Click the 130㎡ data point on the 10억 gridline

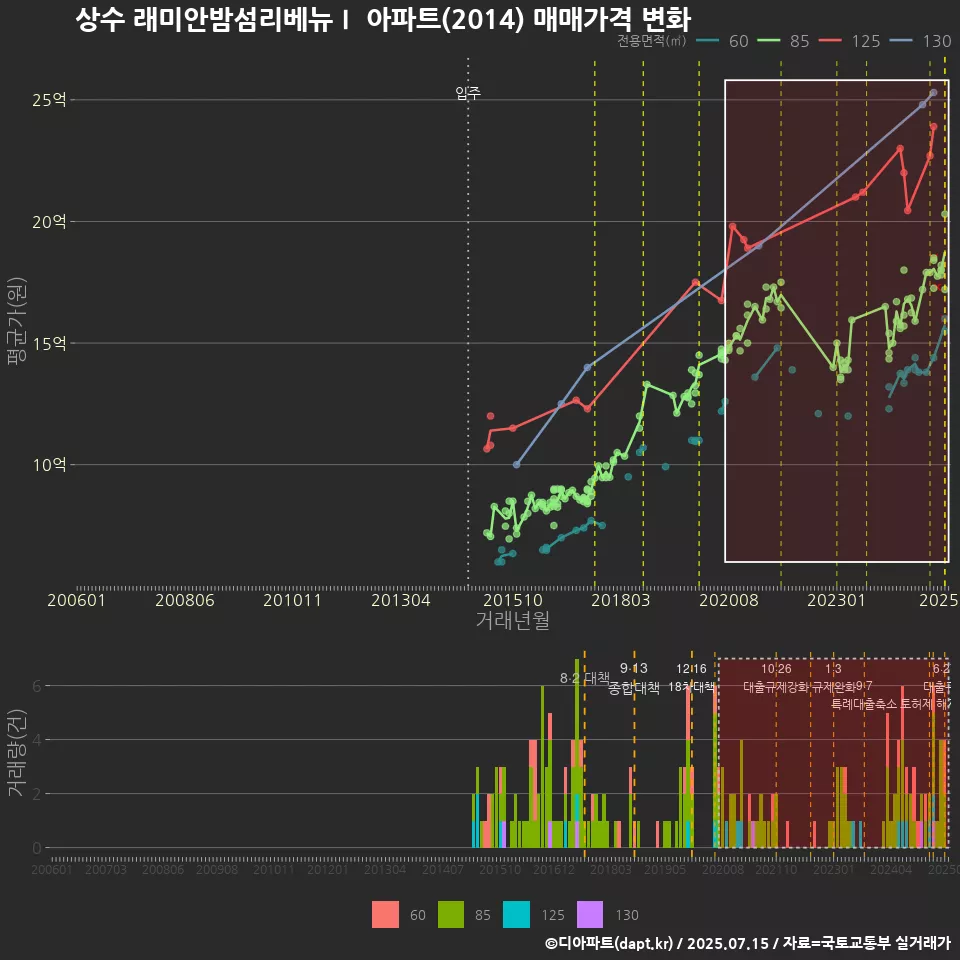pos(516,465)
